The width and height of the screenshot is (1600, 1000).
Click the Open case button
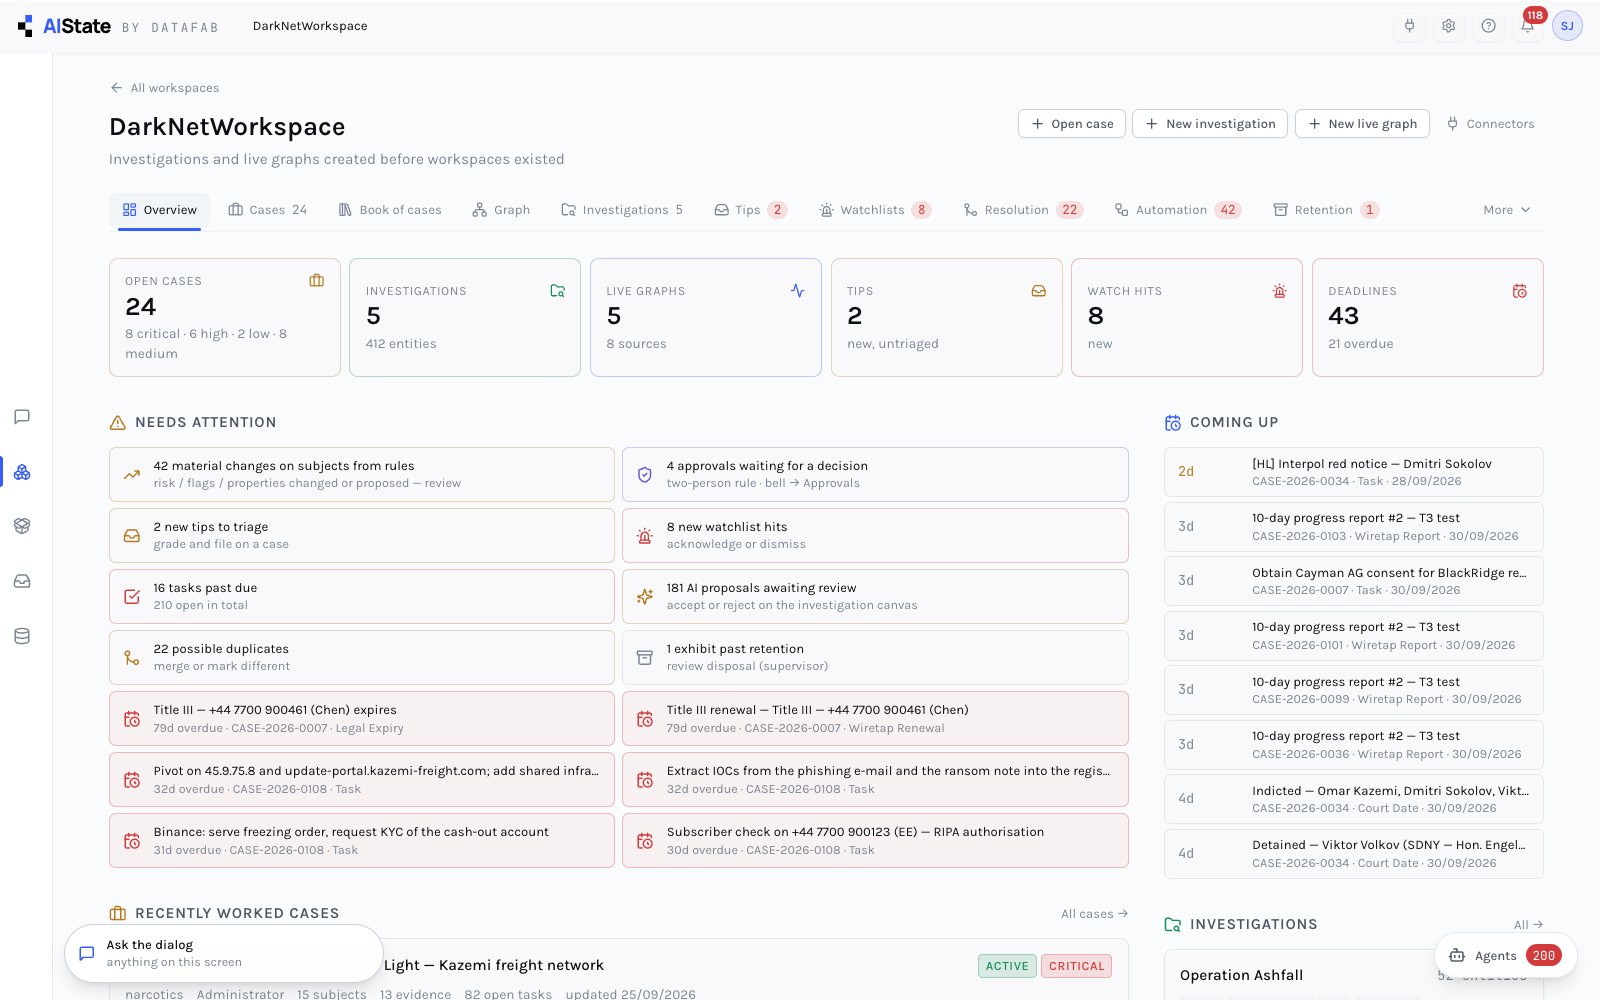(1072, 124)
